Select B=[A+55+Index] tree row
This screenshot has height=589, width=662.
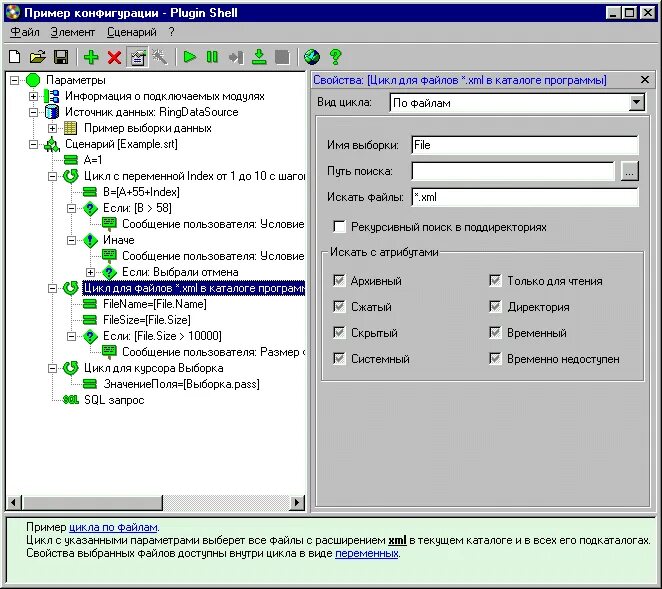141,192
